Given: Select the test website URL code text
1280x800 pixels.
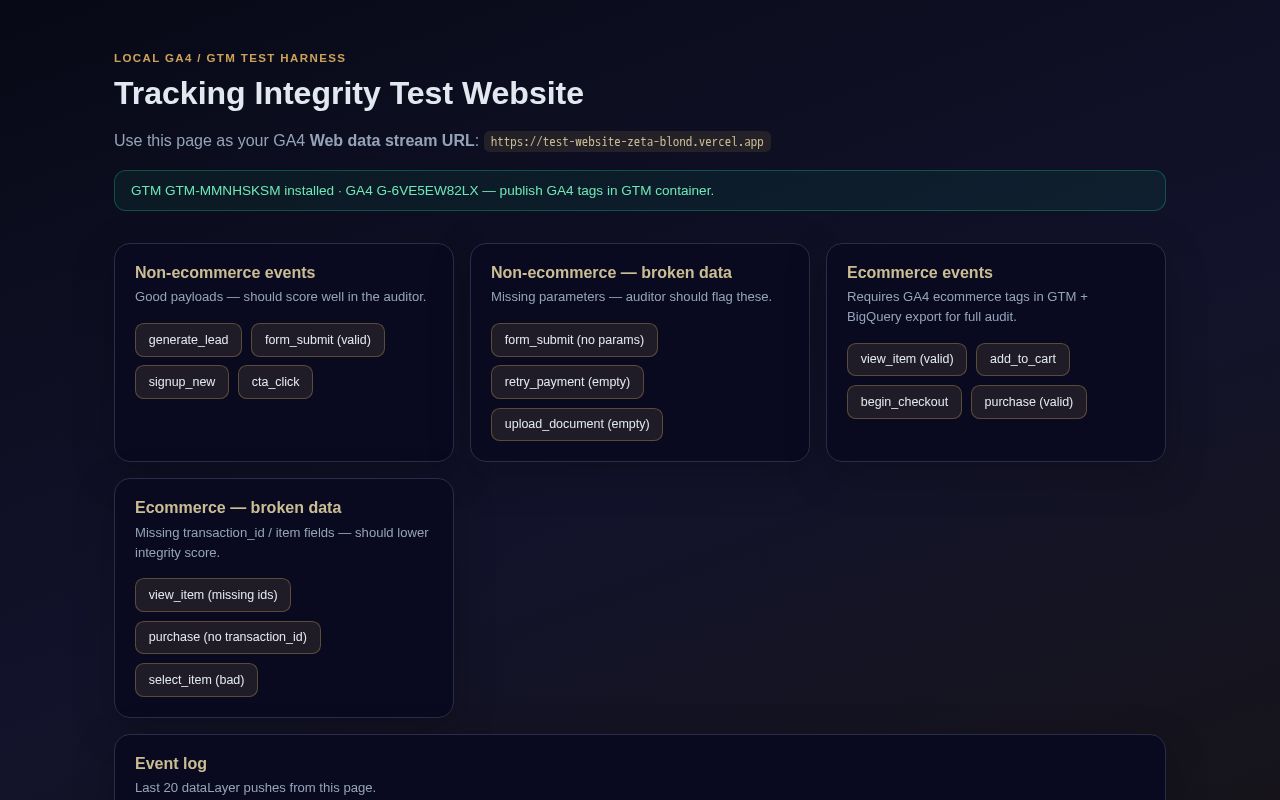Looking at the screenshot, I should [x=627, y=142].
